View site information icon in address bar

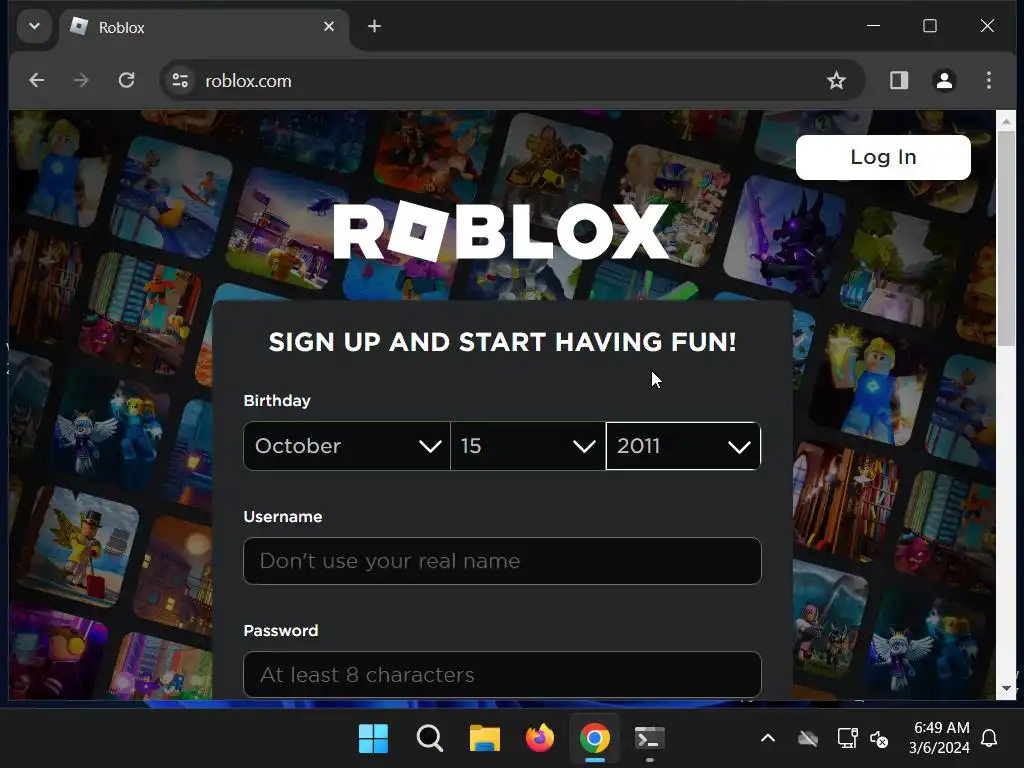[180, 80]
